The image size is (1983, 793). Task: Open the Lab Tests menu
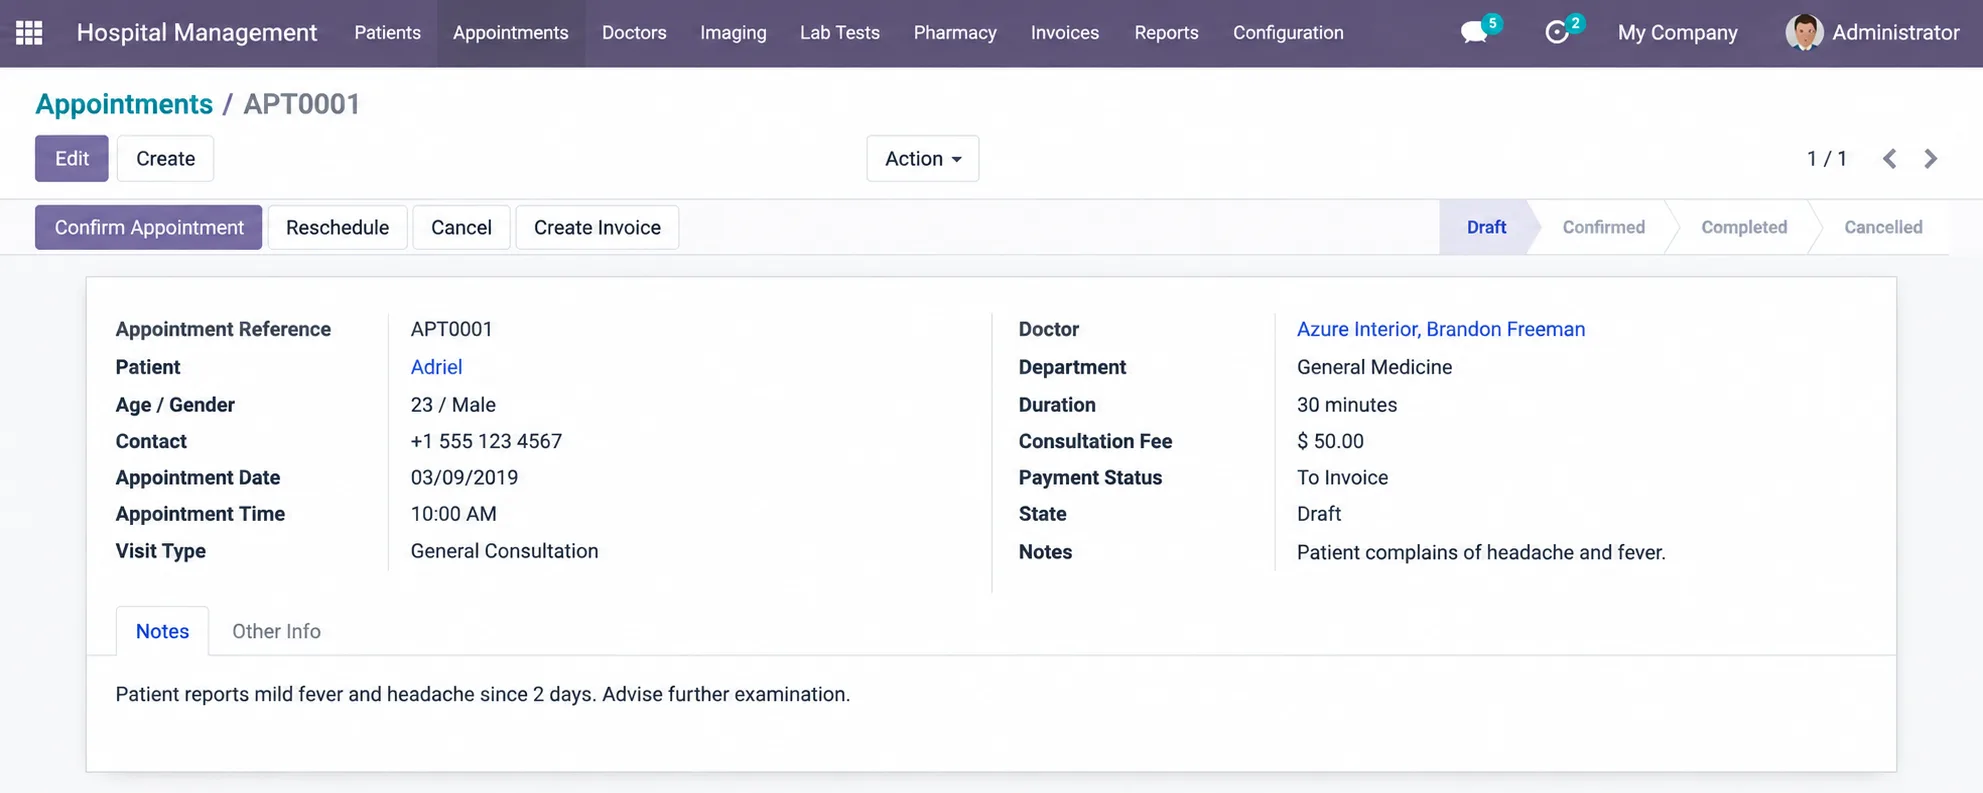click(840, 33)
